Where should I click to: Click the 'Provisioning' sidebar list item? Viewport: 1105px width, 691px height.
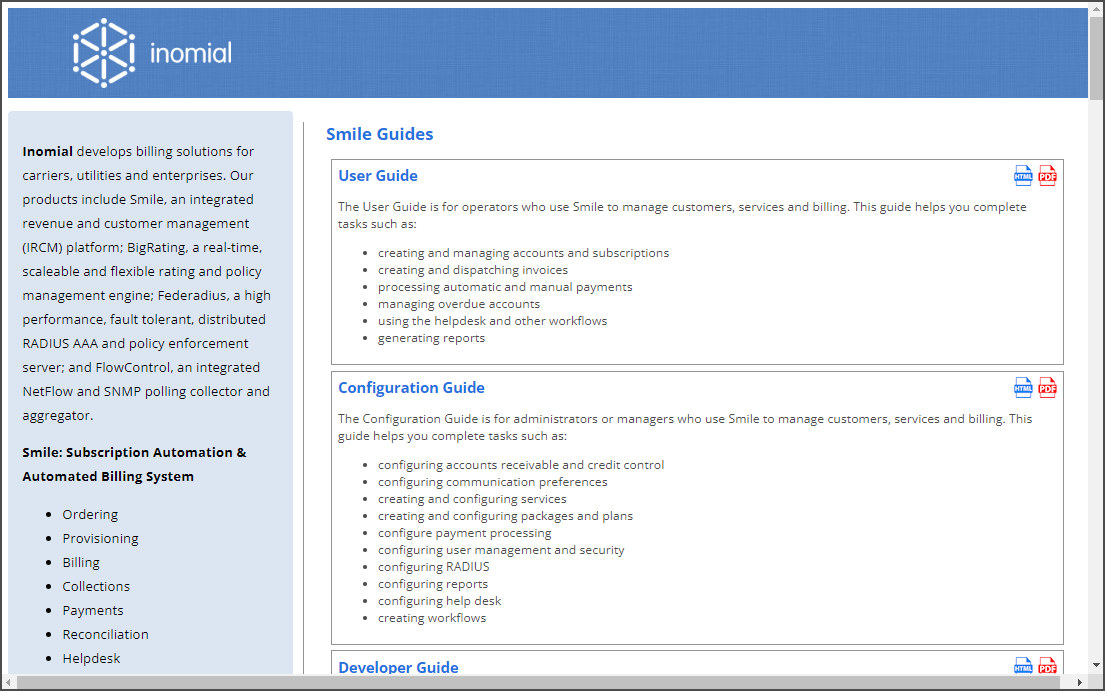point(100,538)
